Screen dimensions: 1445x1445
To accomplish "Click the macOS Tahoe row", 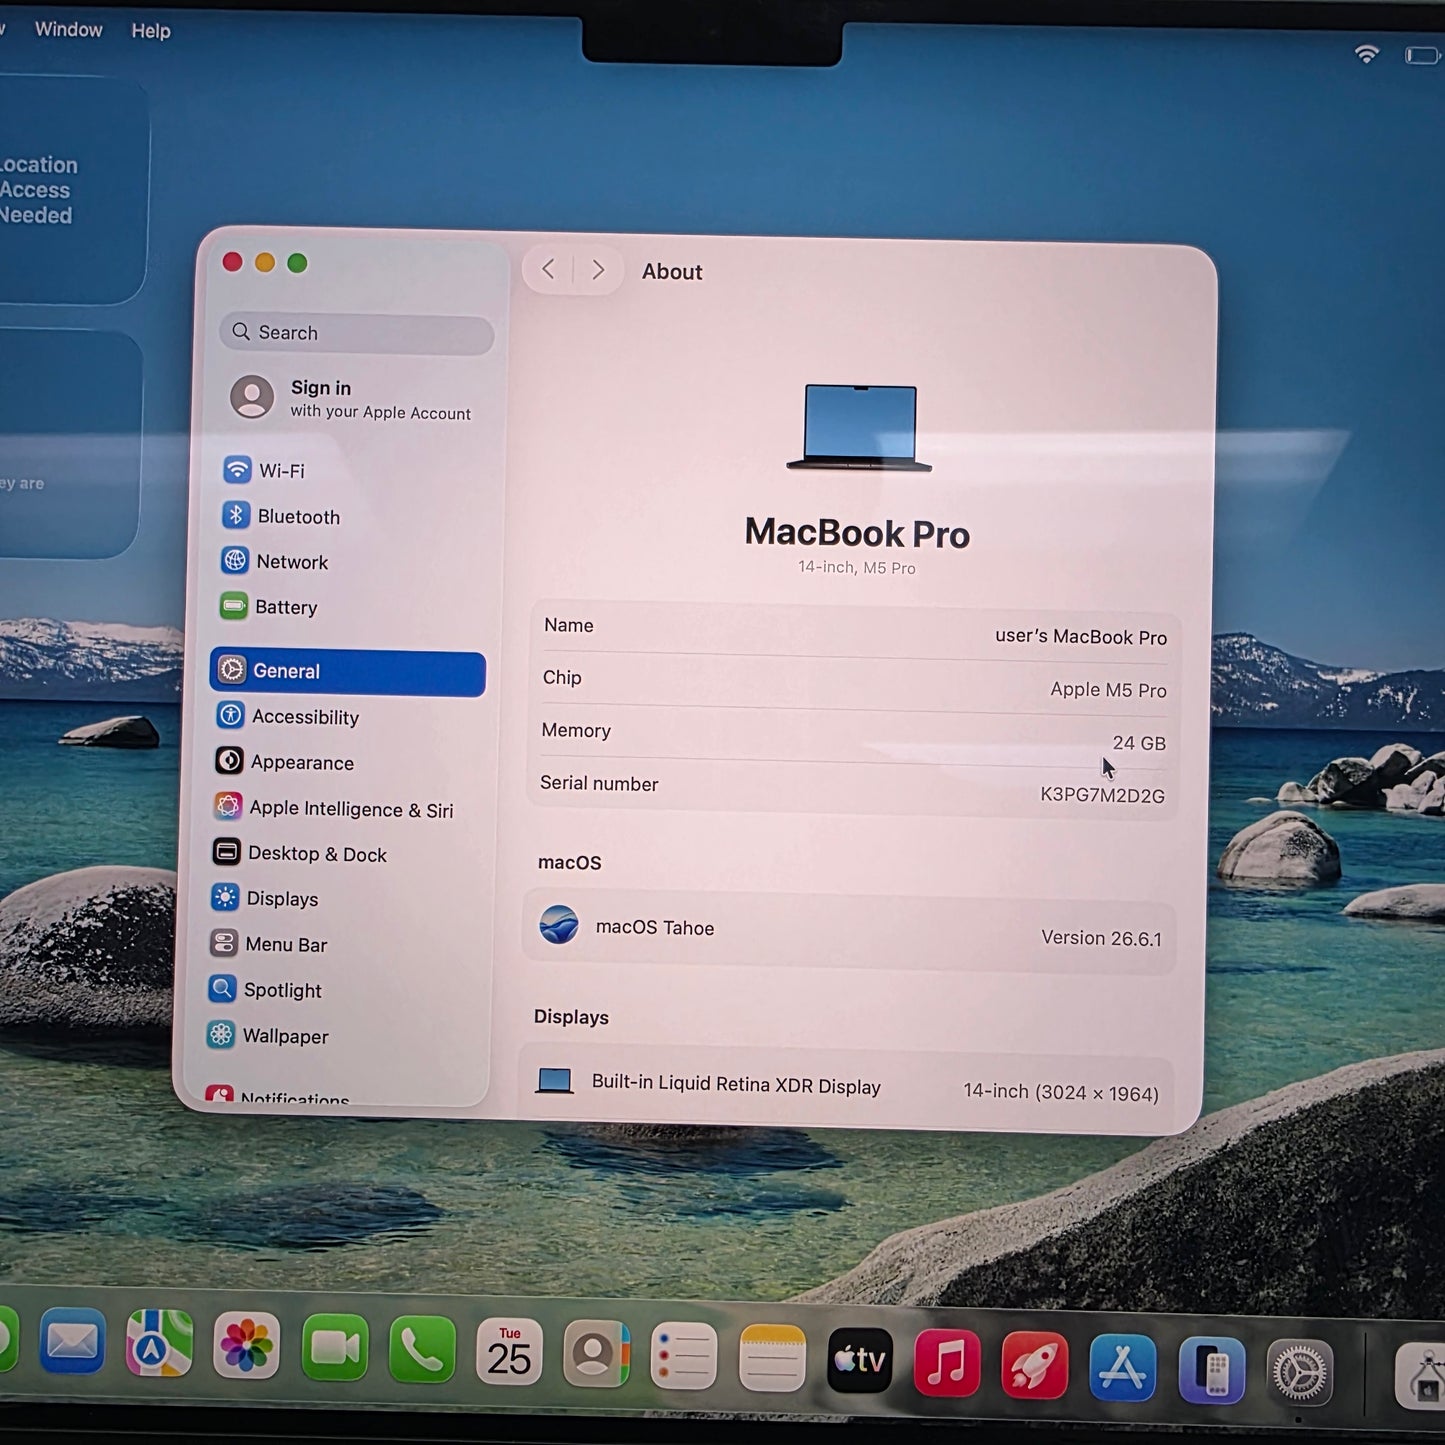I will coord(848,929).
